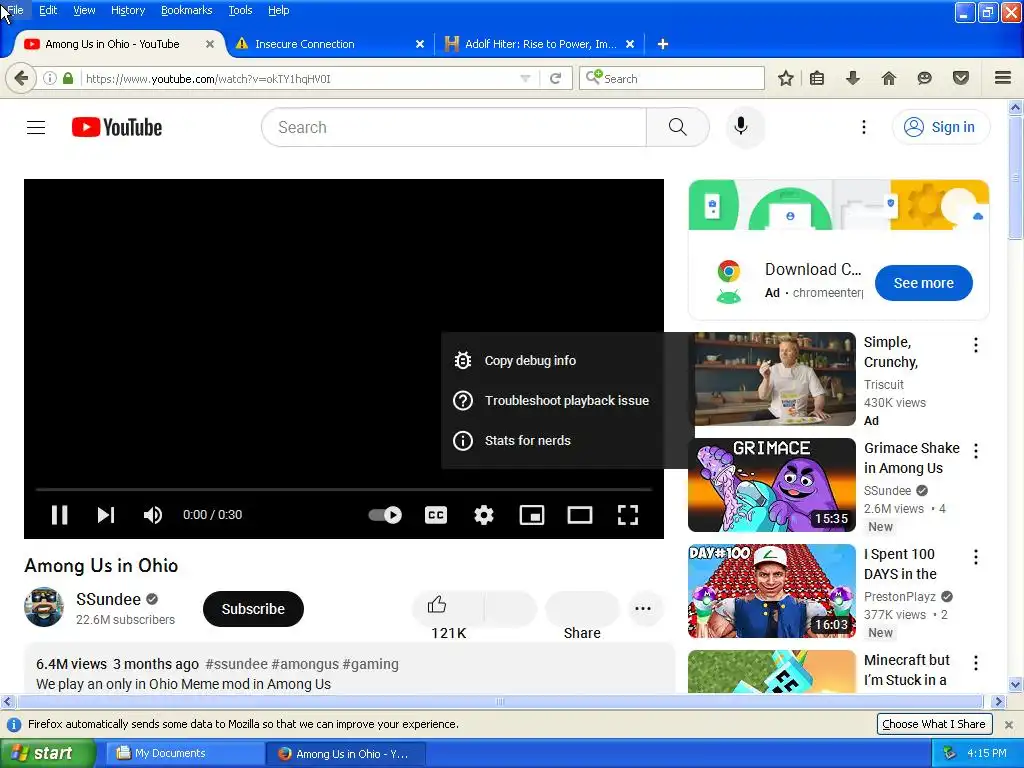The image size is (1024, 768).
Task: Go to Firefox home page icon
Action: [888, 78]
